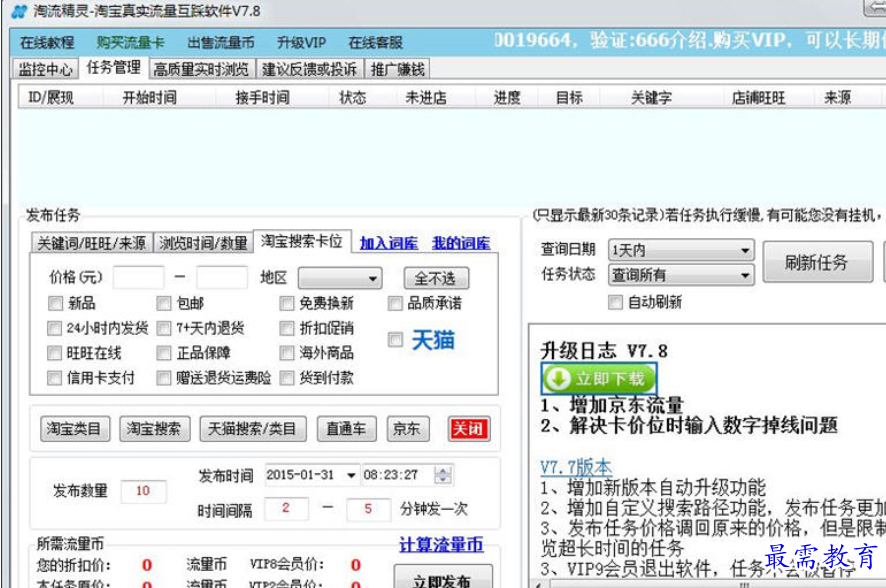Screen dimensions: 886x588
Task: Expand the 任务状态 dropdown
Action: tap(681, 275)
